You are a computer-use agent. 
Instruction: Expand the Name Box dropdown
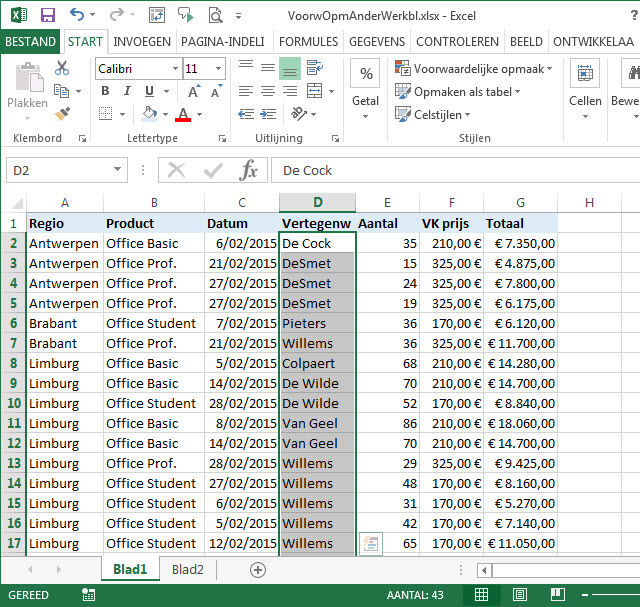(117, 169)
